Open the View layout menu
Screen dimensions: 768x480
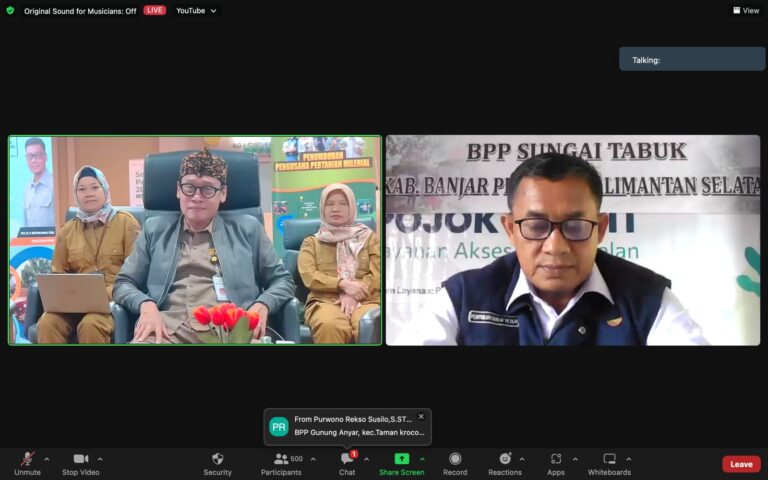tap(746, 10)
